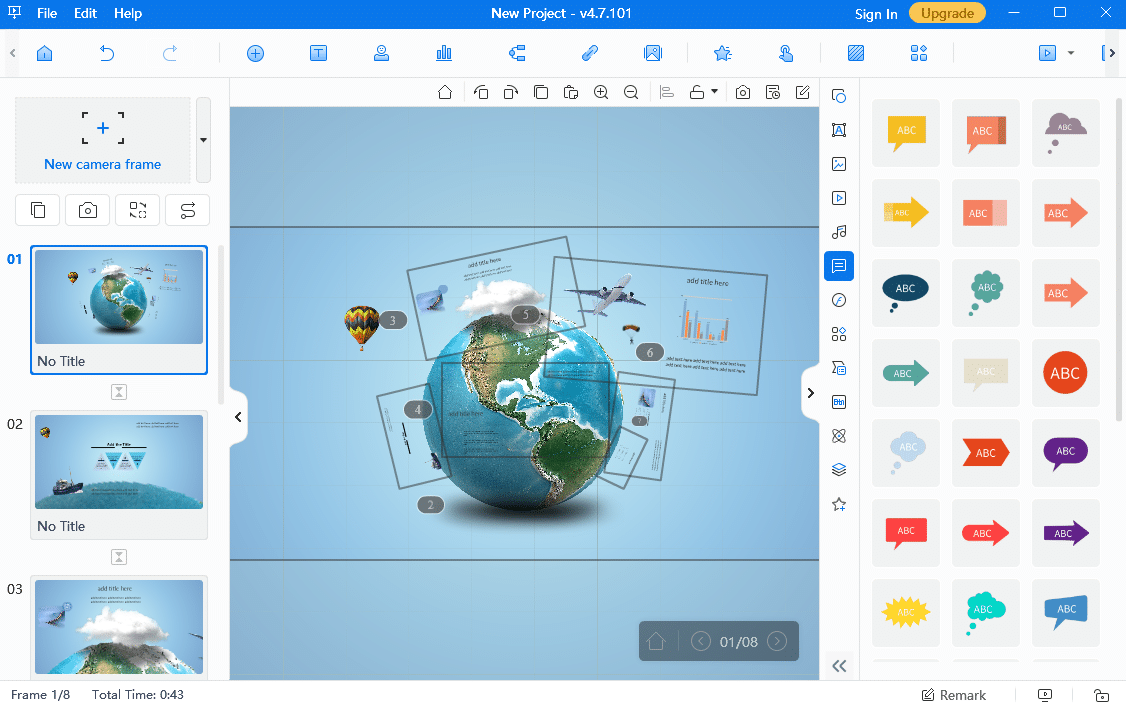The width and height of the screenshot is (1126, 704).
Task: Open the preview play dropdown arrow
Action: tap(1071, 54)
